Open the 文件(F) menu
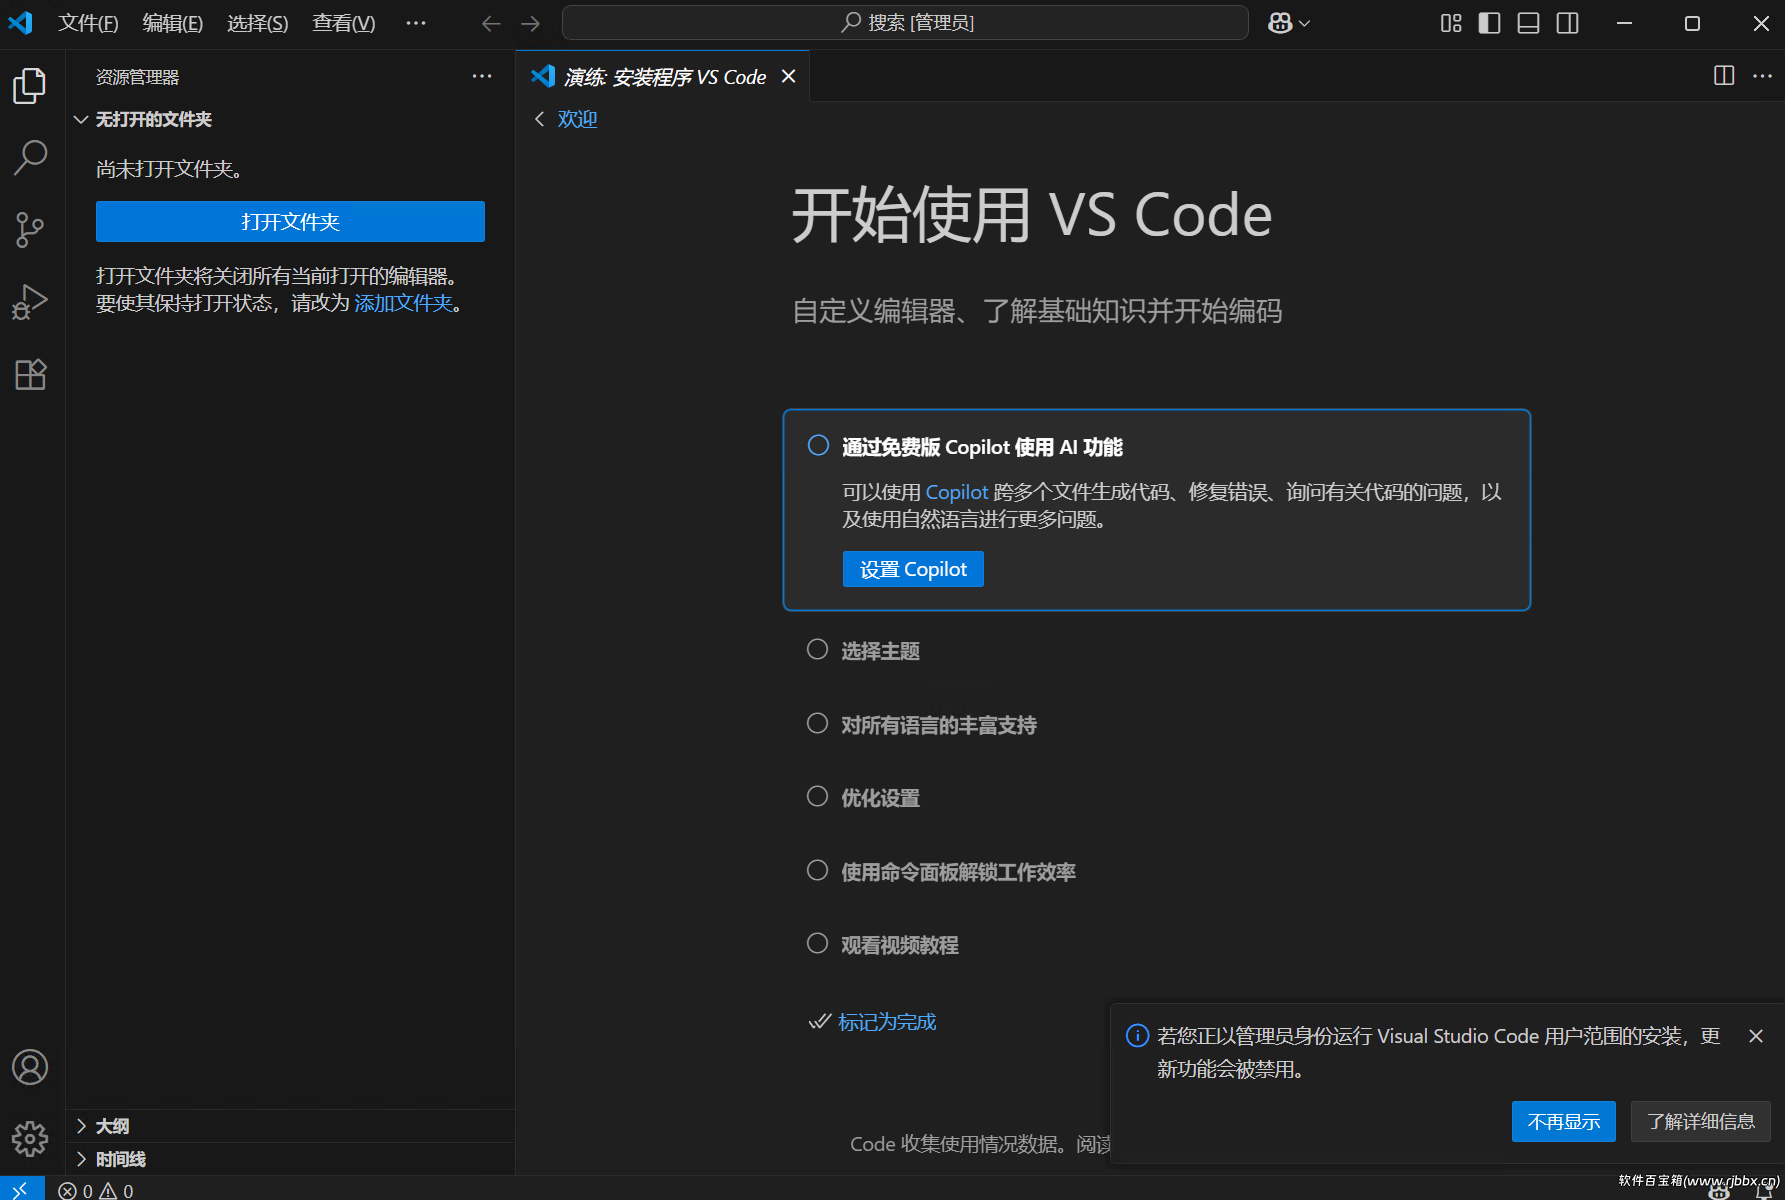This screenshot has height=1200, width=1785. click(88, 23)
